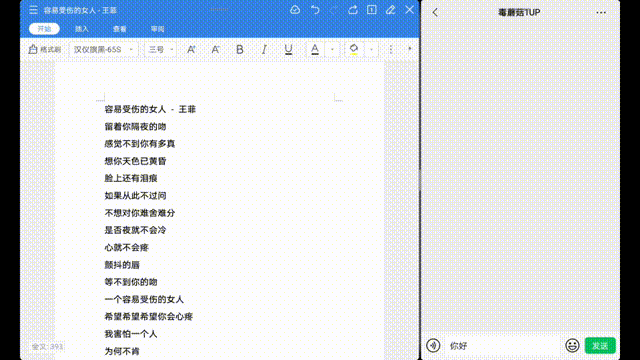
Task: Apply the font color A button
Action: point(315,49)
